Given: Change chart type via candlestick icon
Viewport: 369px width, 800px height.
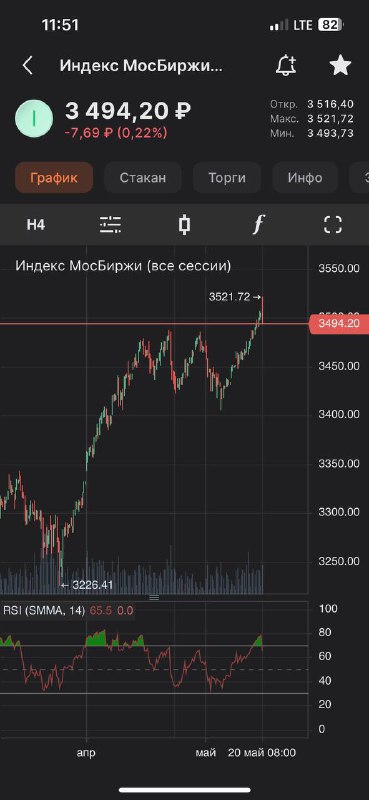Looking at the screenshot, I should pyautogui.click(x=185, y=224).
